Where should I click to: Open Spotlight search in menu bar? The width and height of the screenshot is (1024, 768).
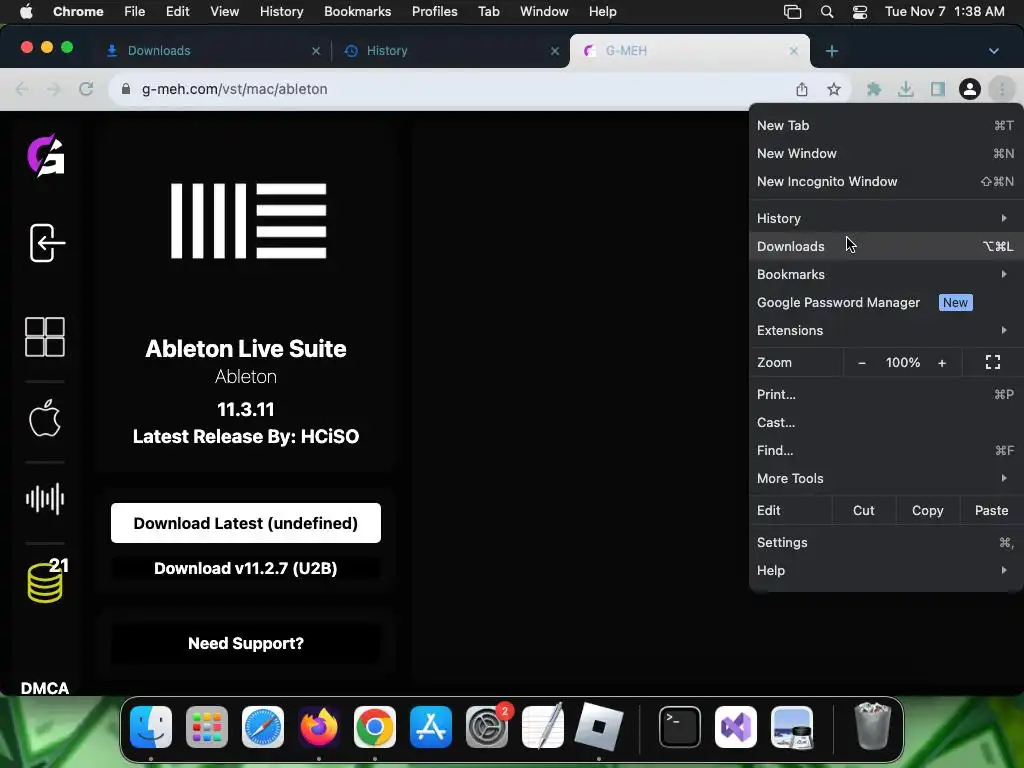(x=827, y=12)
